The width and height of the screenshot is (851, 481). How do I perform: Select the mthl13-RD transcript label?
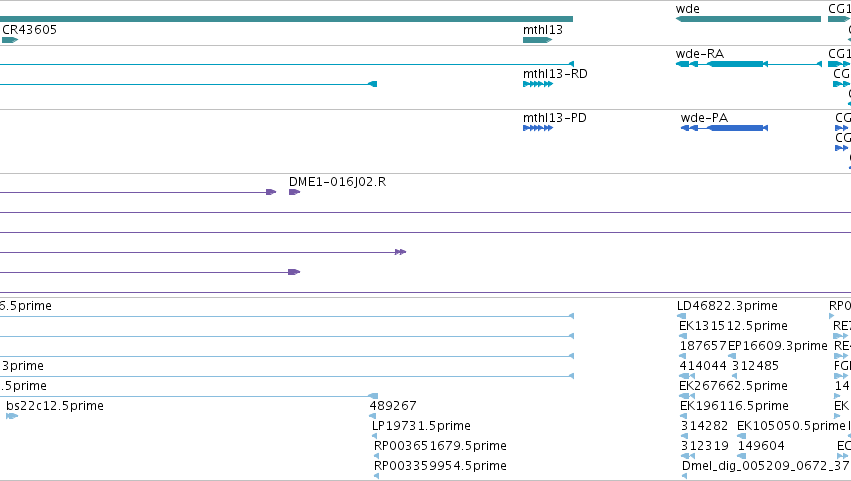pos(555,73)
